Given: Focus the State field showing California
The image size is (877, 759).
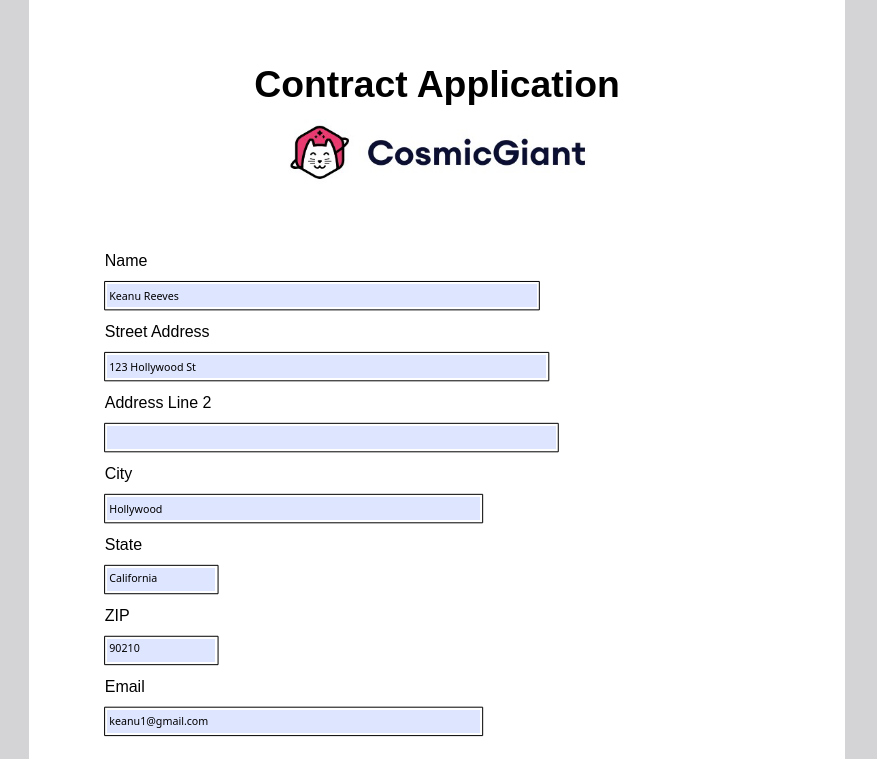Looking at the screenshot, I should [x=161, y=579].
